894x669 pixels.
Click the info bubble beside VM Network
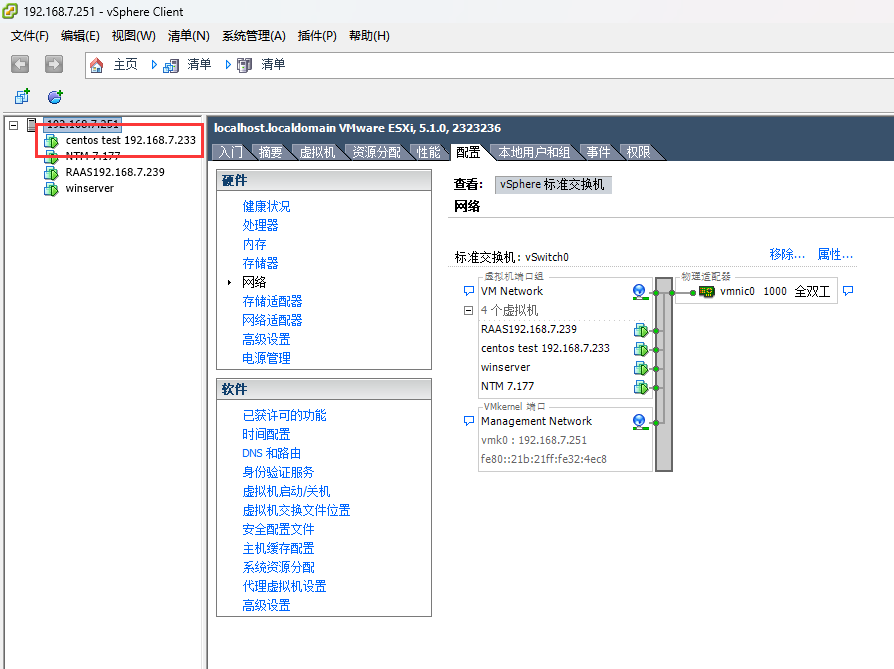[x=469, y=291]
